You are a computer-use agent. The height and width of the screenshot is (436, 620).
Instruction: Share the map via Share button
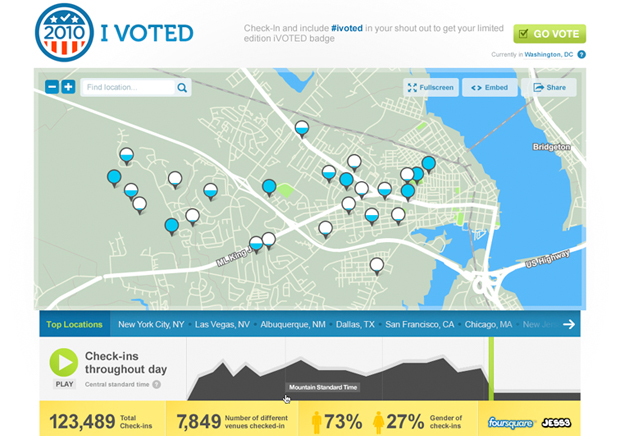(549, 88)
